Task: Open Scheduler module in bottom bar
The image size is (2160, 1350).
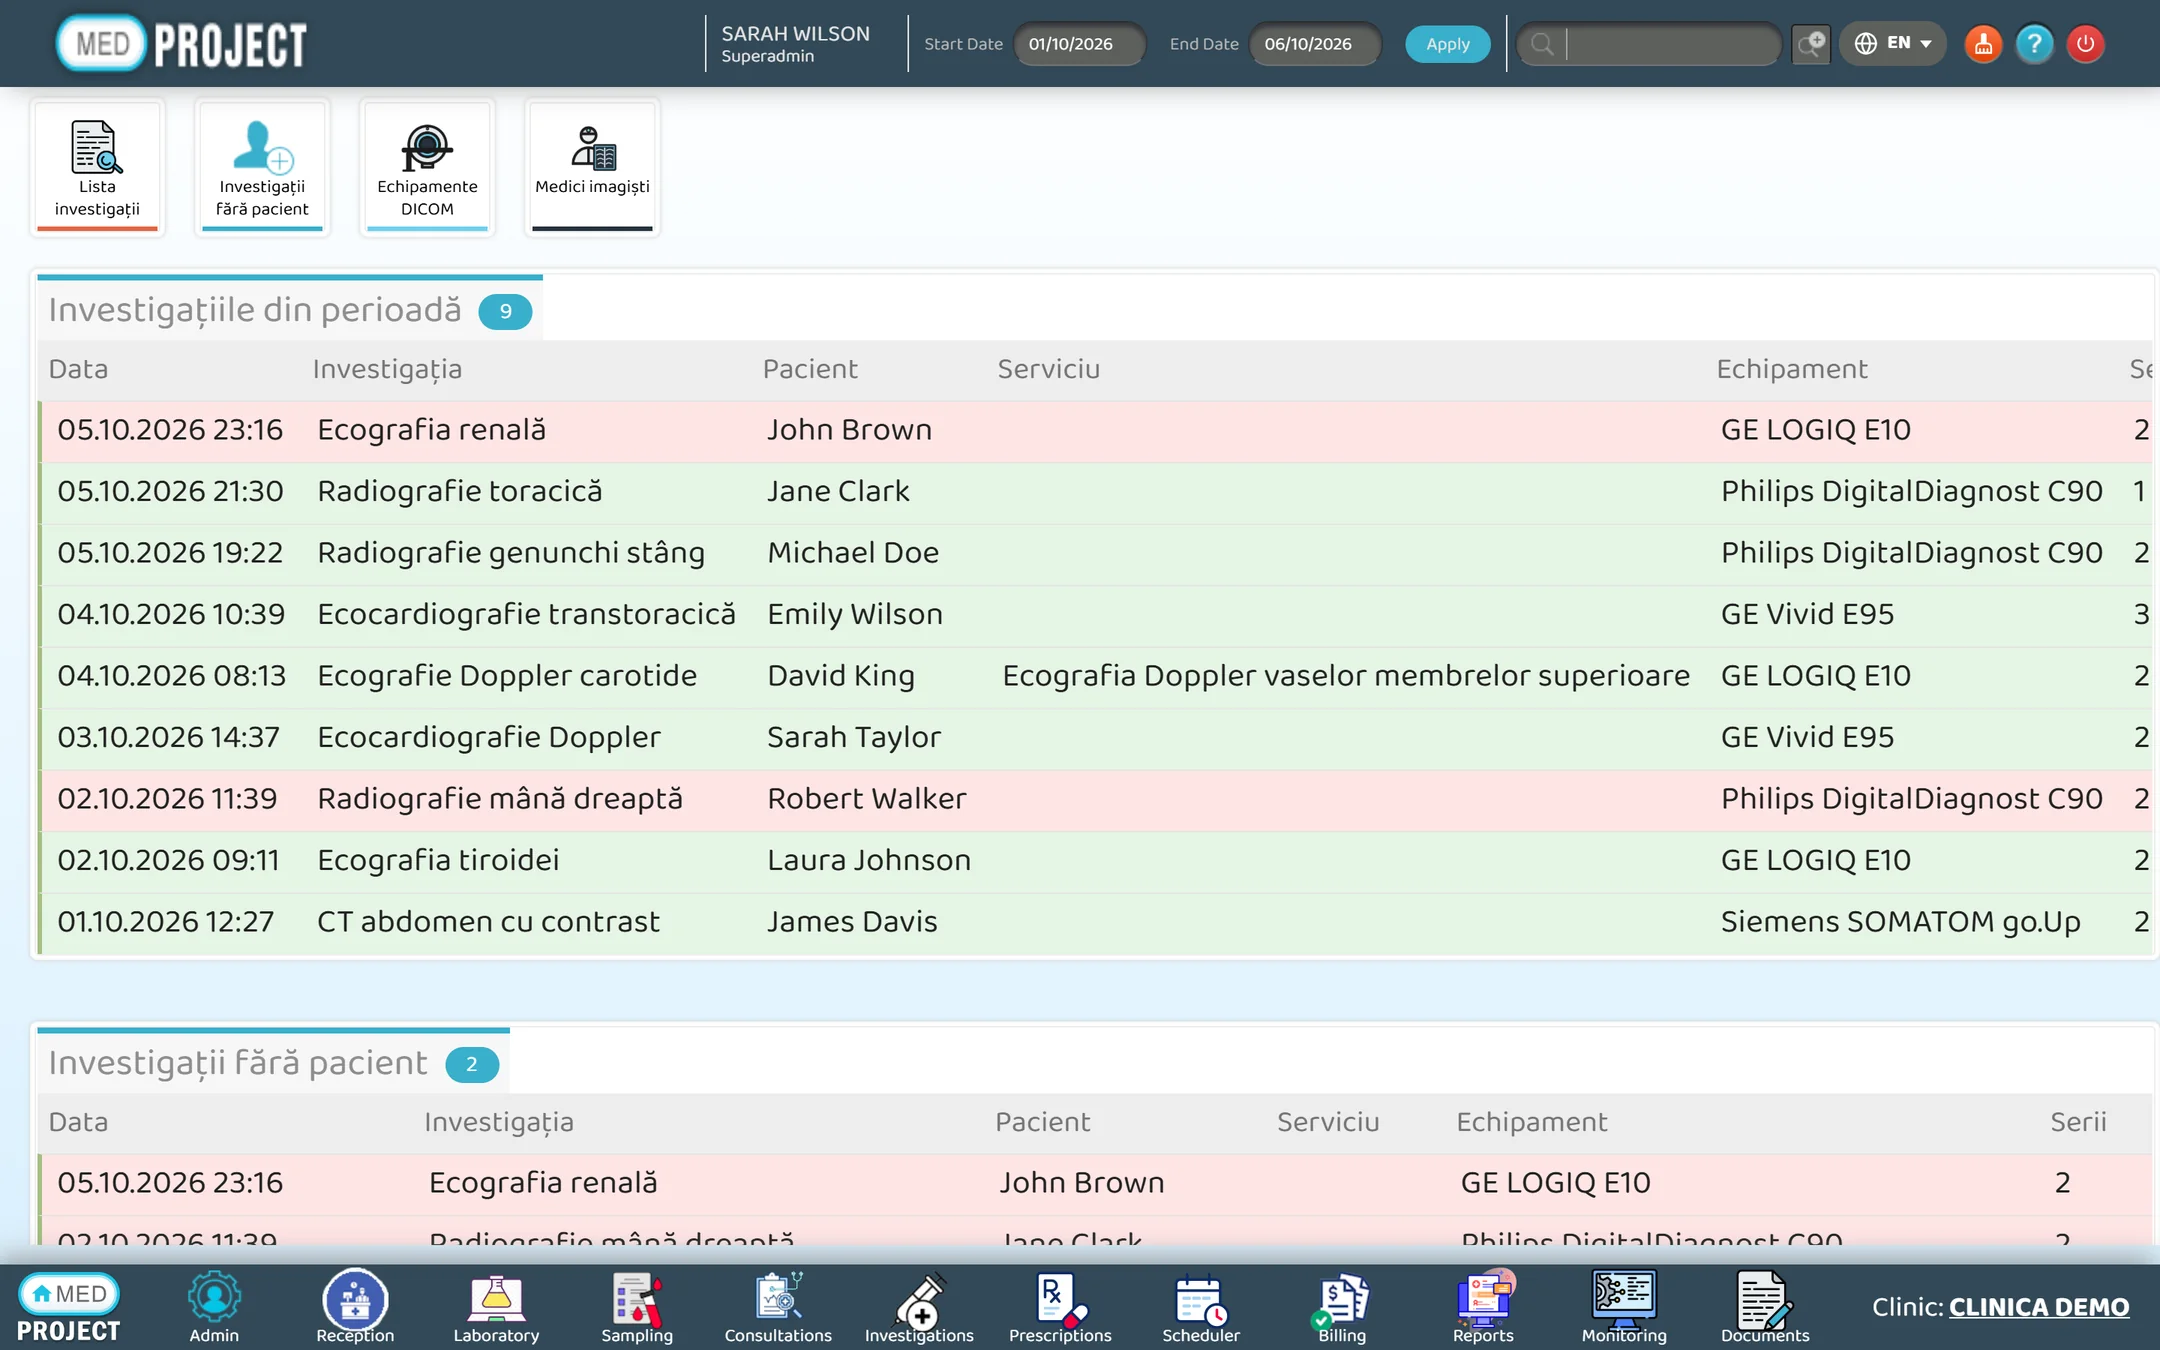Action: pyautogui.click(x=1201, y=1307)
